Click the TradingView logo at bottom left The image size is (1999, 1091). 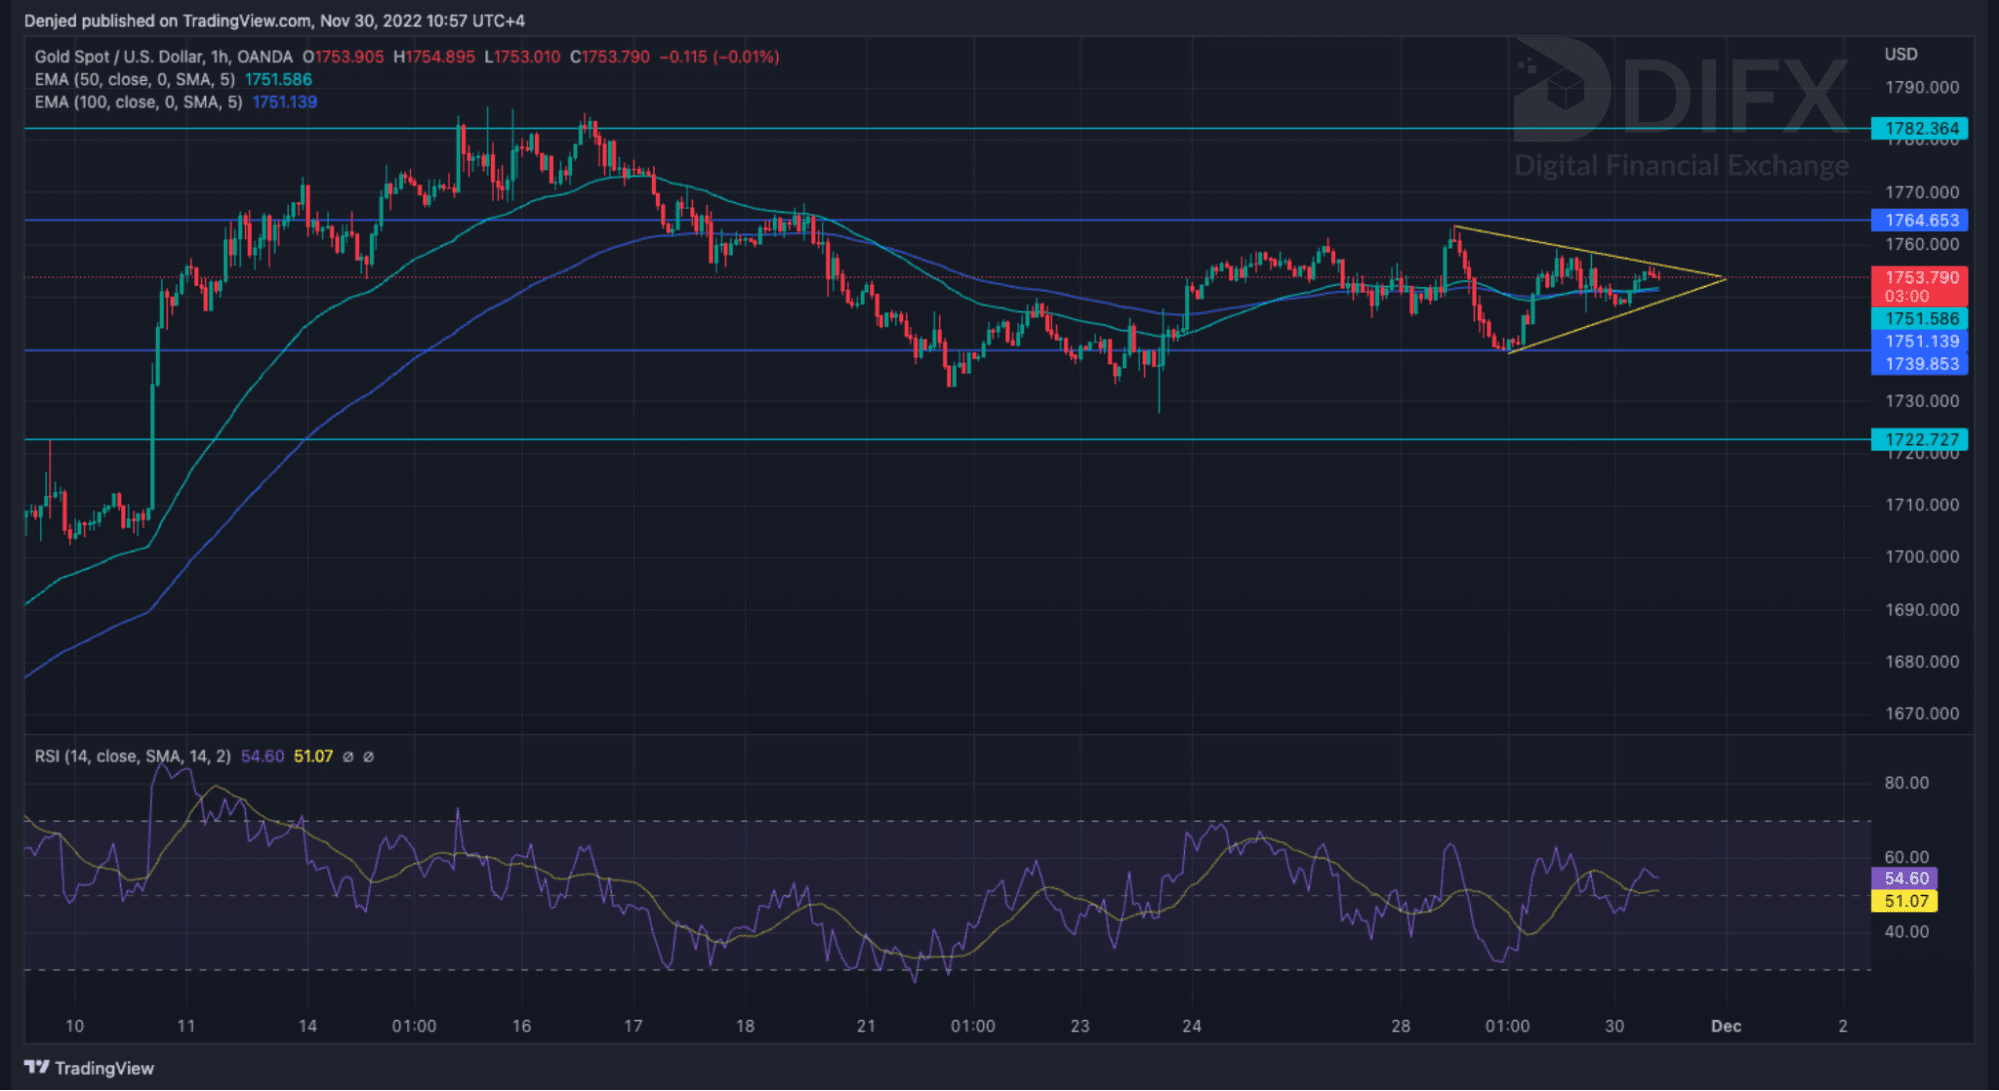pyautogui.click(x=89, y=1068)
